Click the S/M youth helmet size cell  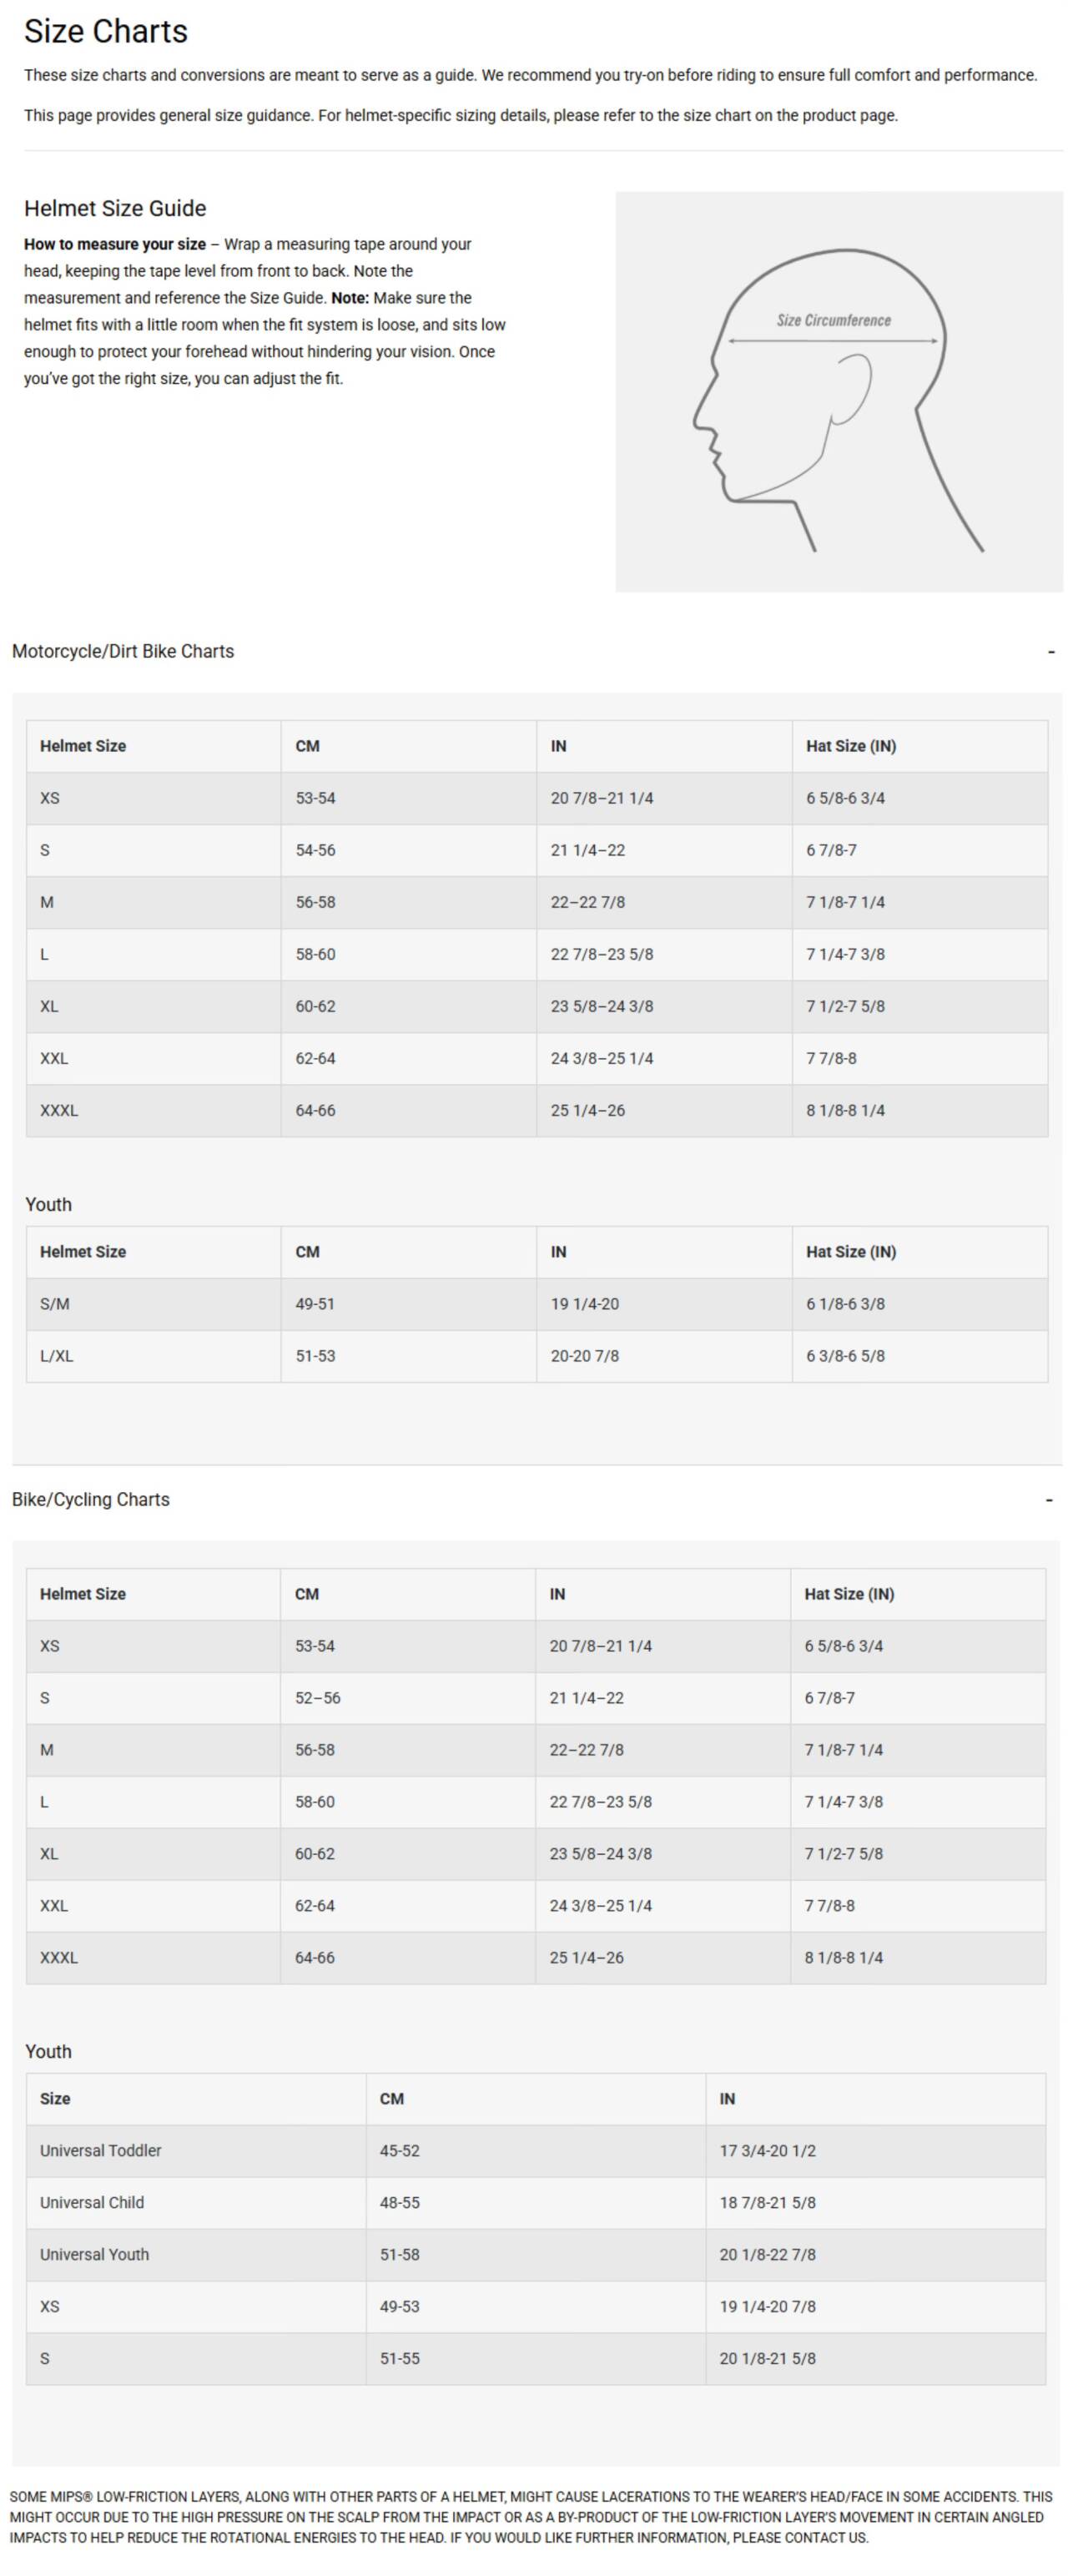[x=55, y=1304]
